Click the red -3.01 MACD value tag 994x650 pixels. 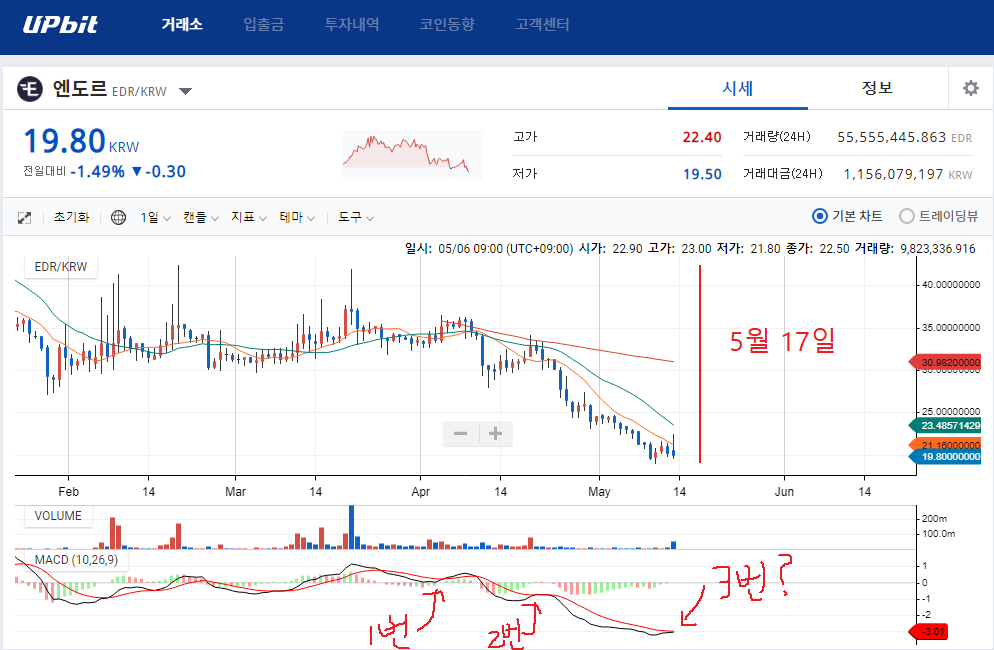pyautogui.click(x=928, y=632)
